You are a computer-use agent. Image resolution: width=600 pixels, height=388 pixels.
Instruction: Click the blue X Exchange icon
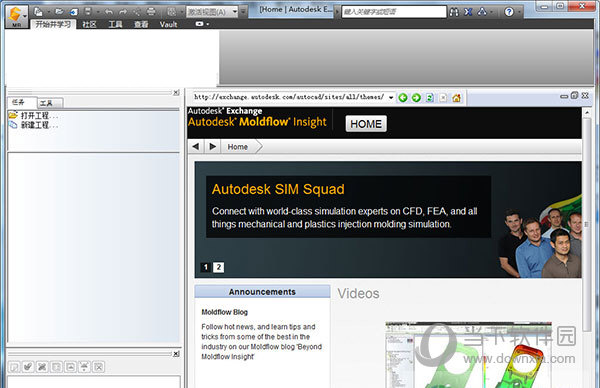pyautogui.click(x=468, y=12)
